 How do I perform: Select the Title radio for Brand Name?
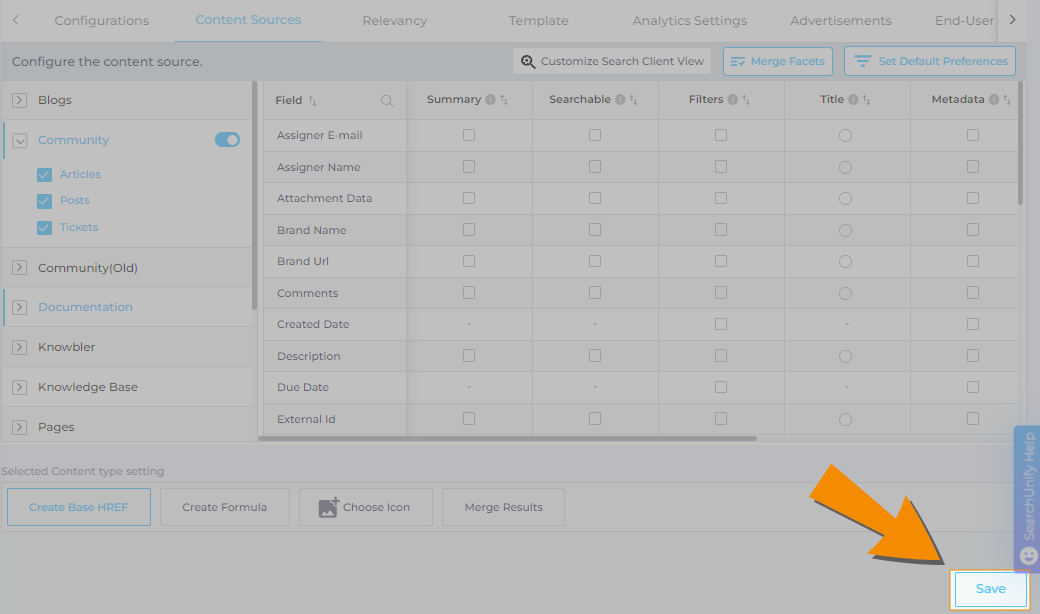click(x=845, y=230)
